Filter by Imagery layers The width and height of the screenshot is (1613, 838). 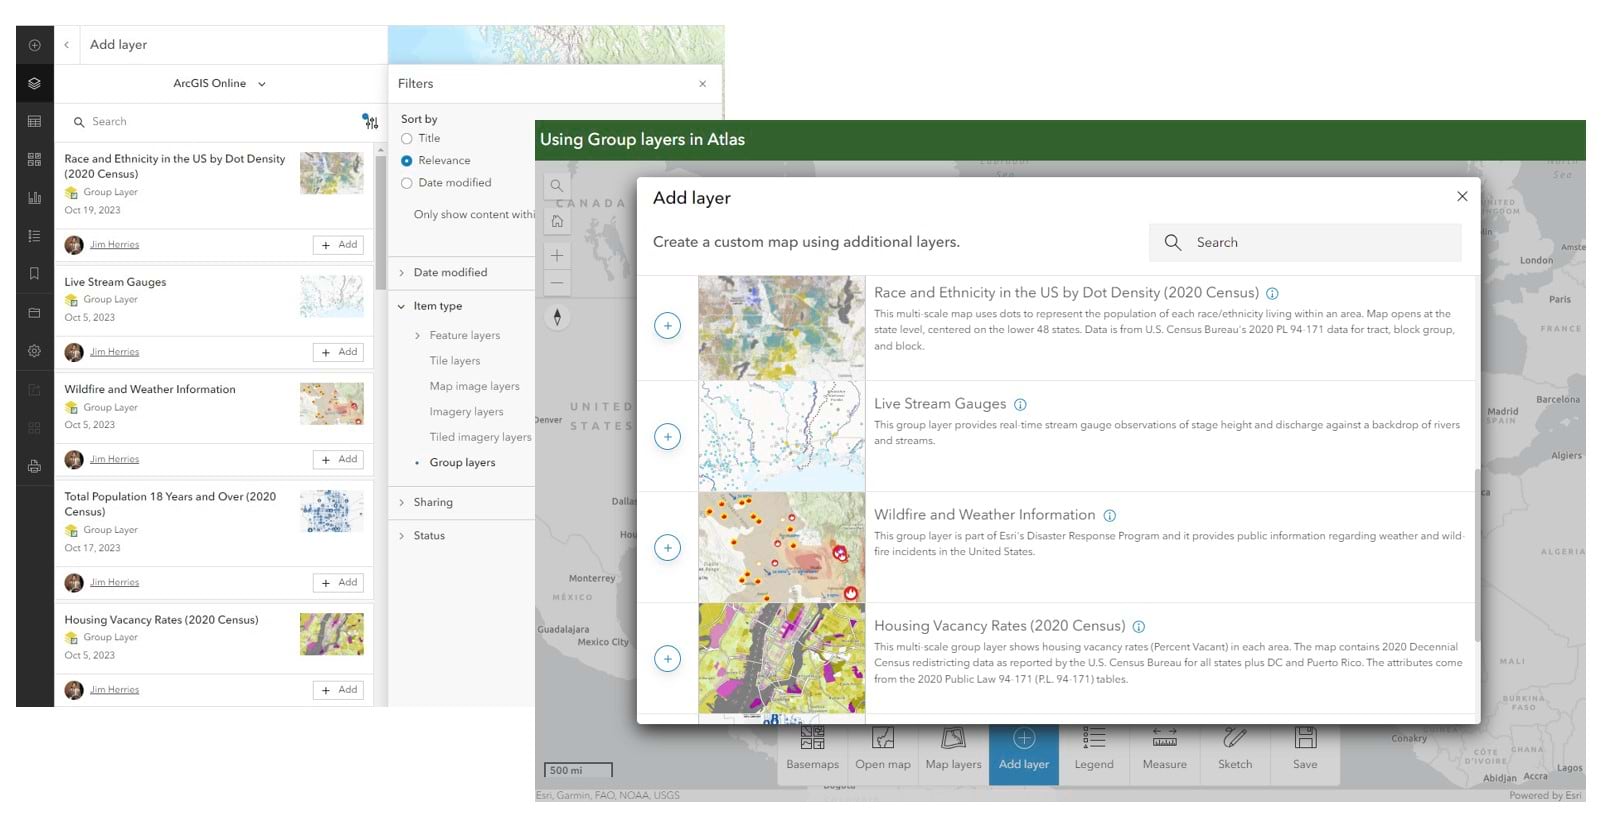[467, 412]
